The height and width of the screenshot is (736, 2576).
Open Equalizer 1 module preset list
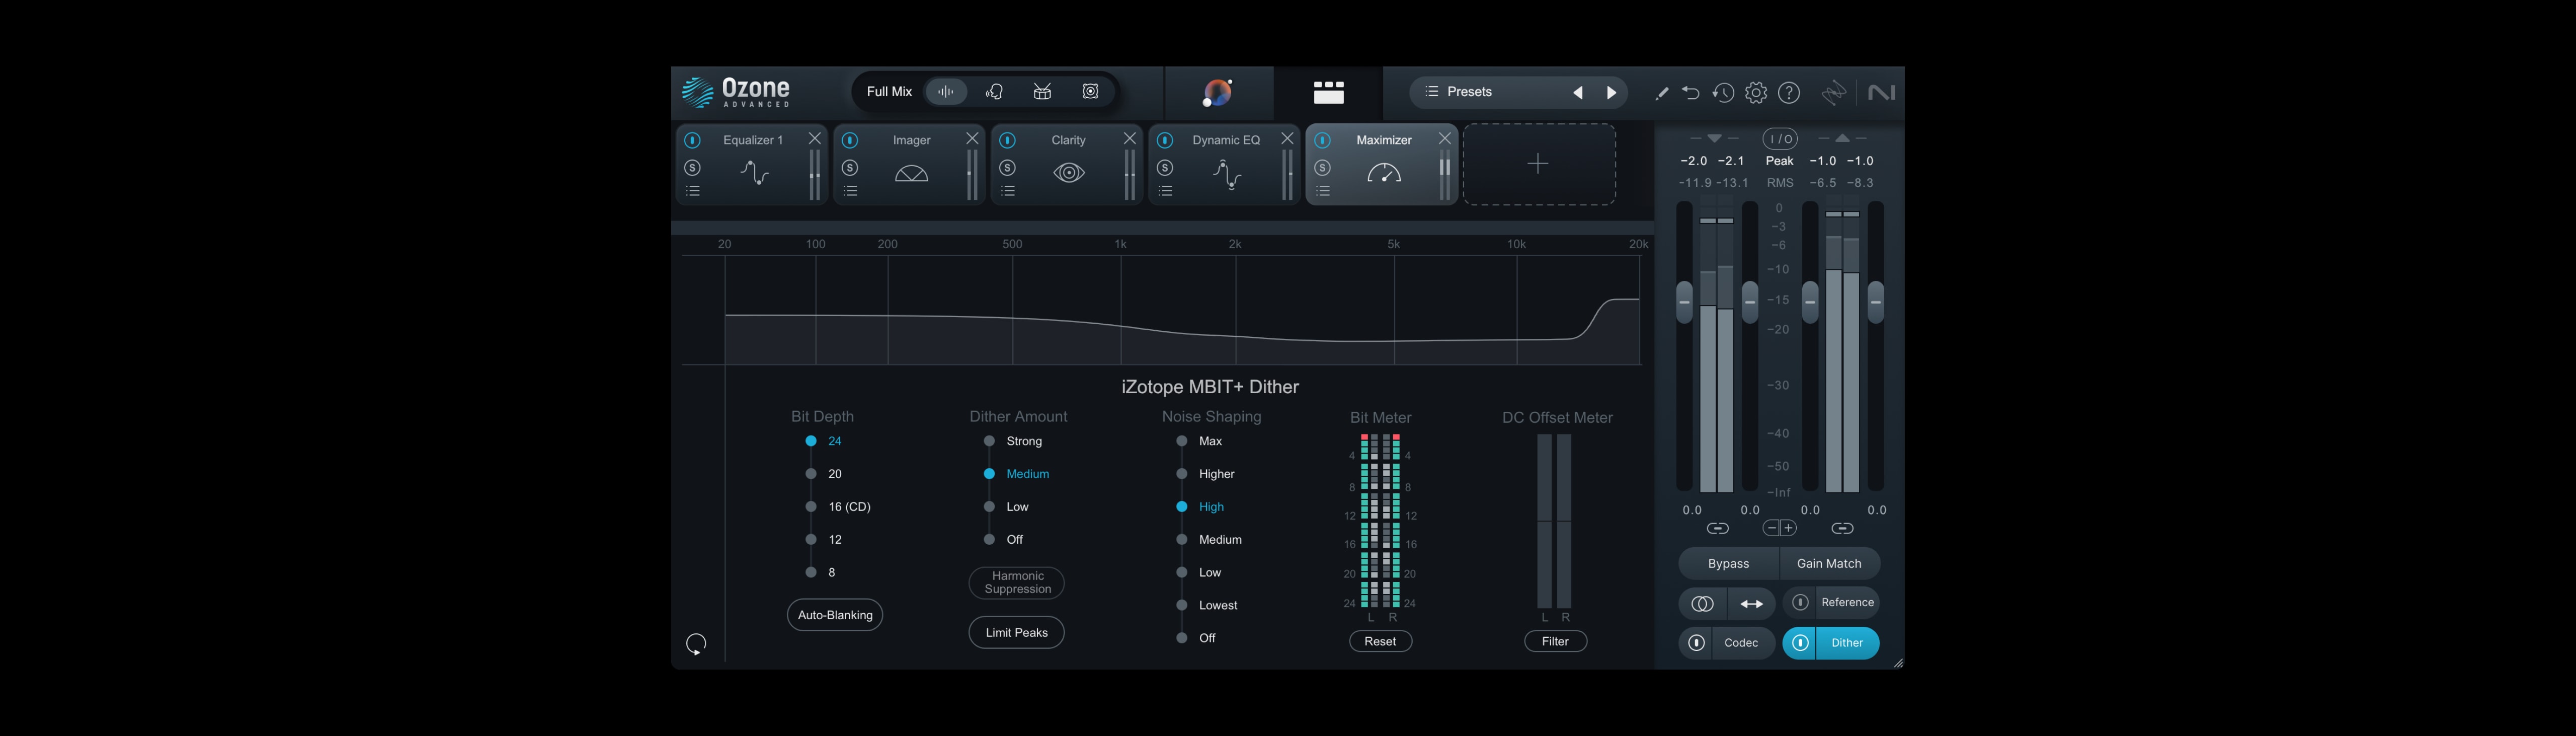pyautogui.click(x=692, y=191)
